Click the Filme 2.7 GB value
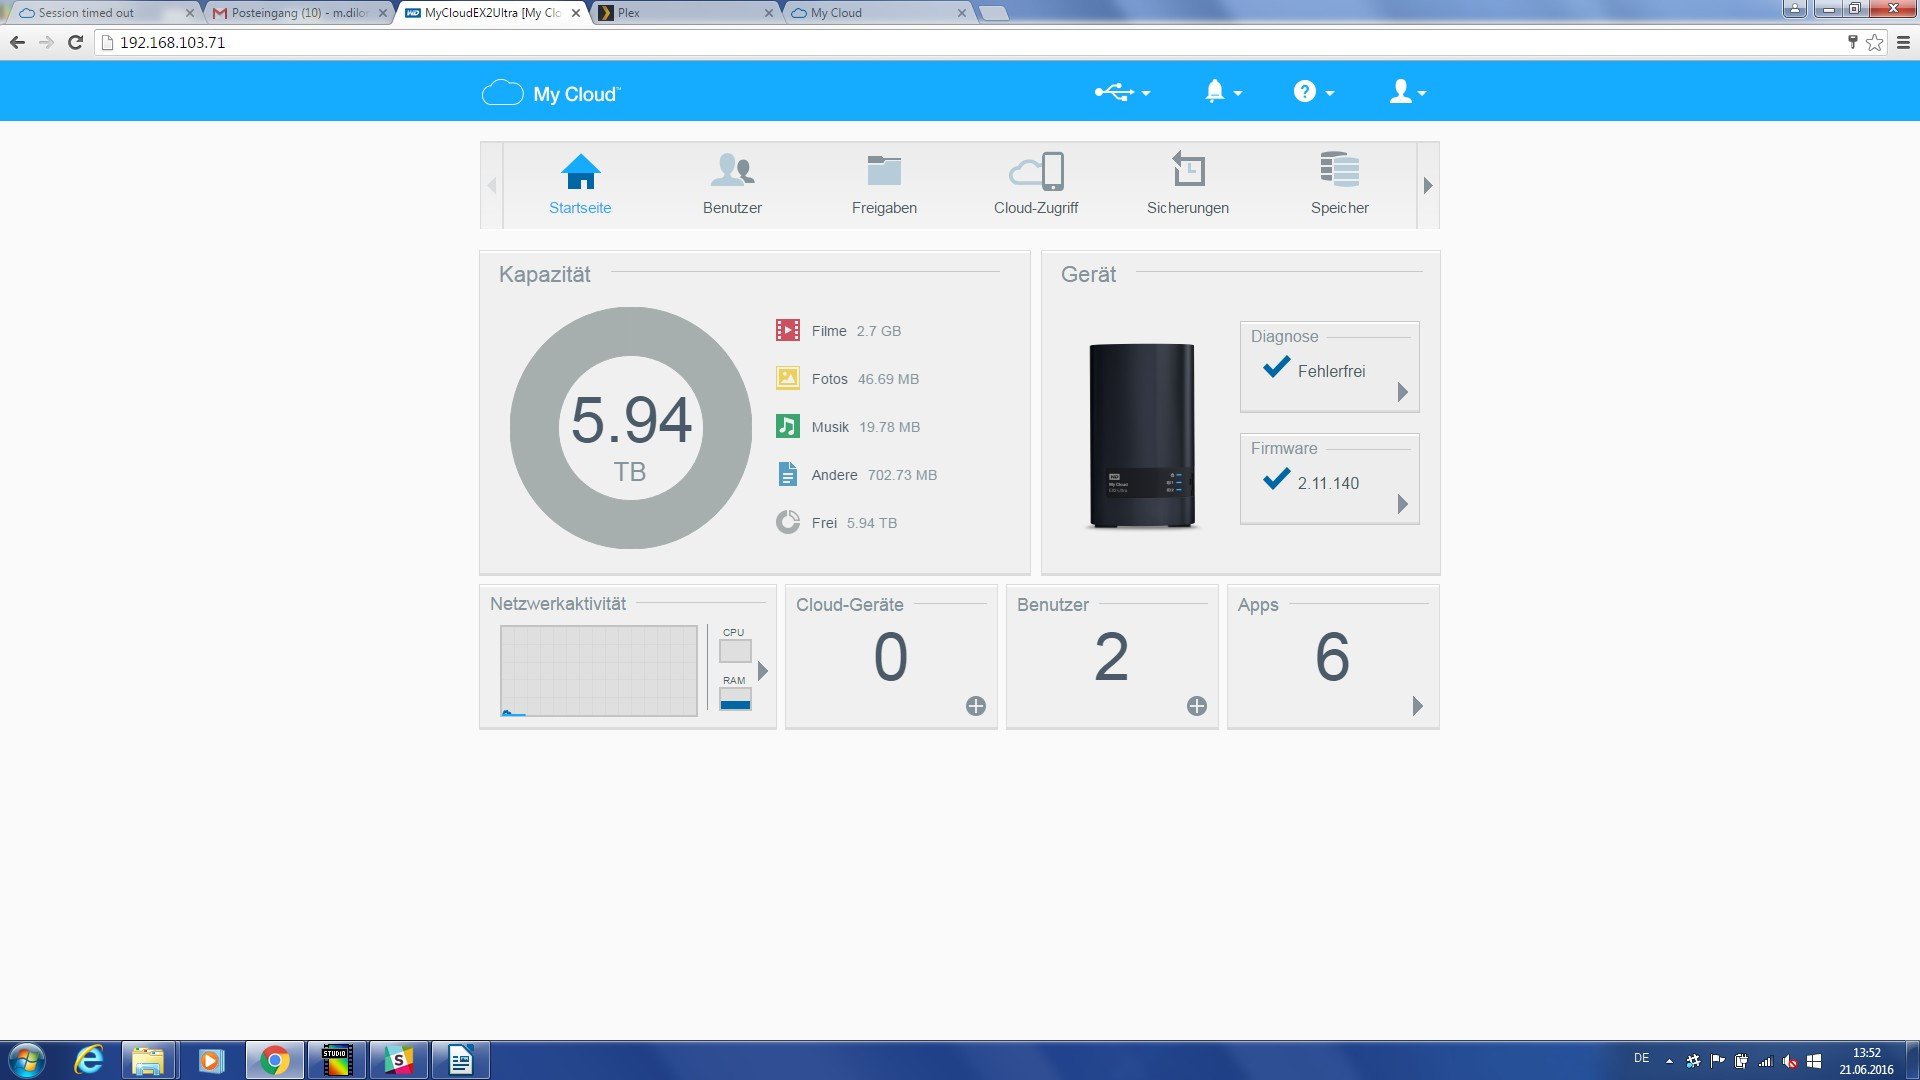Image resolution: width=1920 pixels, height=1080 pixels. pos(878,331)
